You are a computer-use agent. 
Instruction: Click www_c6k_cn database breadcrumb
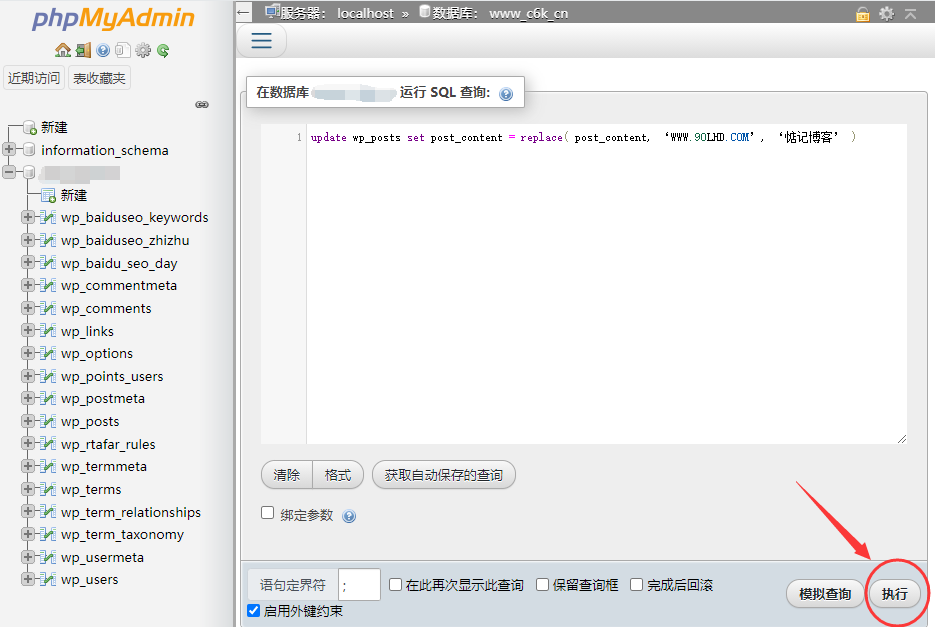click(528, 13)
